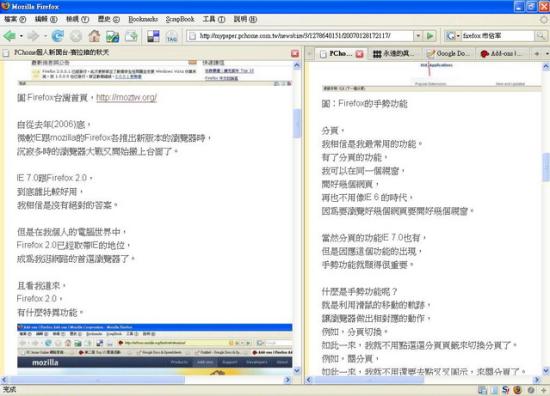Click the left pane horizontal scrollbar thumb
The height and width of the screenshot is (396, 550).
[97, 380]
